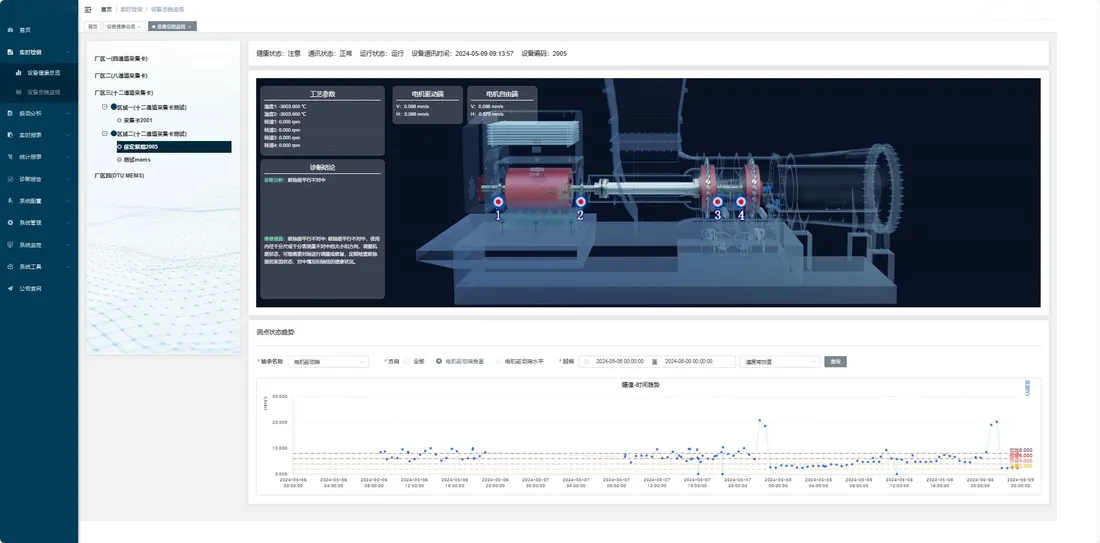This screenshot has height=543, width=1100.
Task: Select tree node 厂区一(四通道采集卡)
Action: click(121, 59)
